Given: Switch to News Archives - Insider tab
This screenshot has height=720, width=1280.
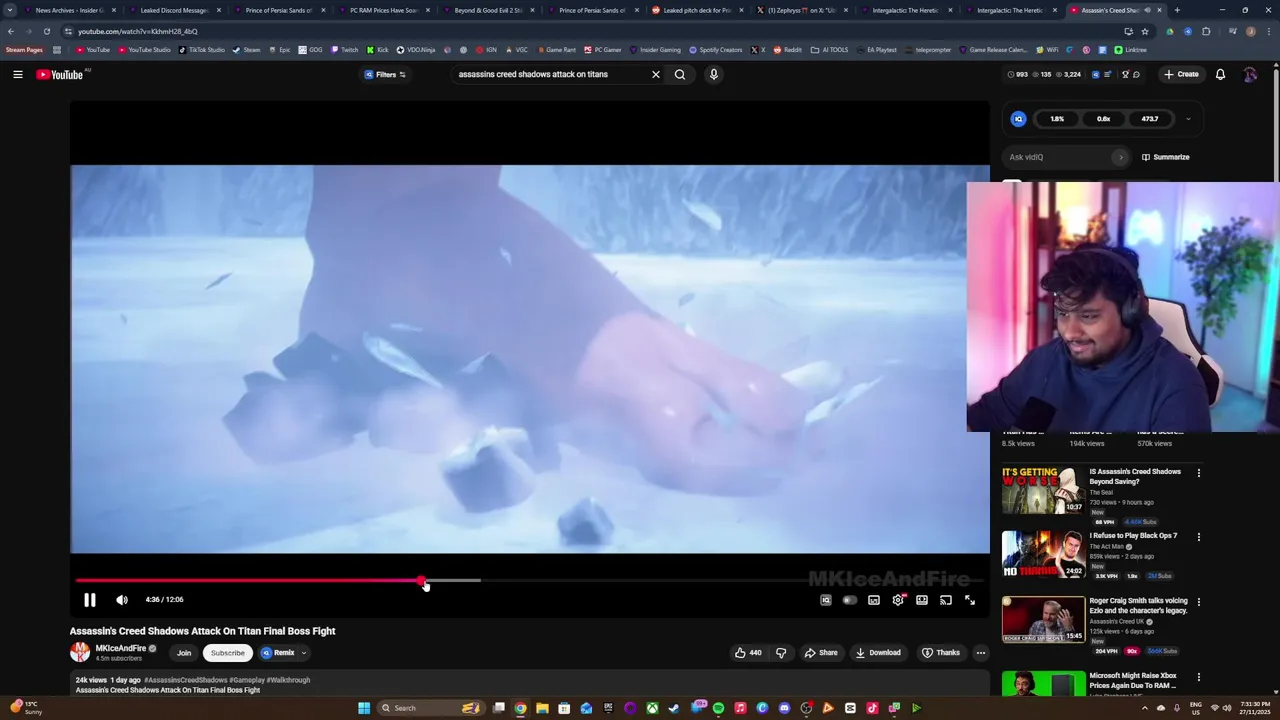Looking at the screenshot, I should [69, 10].
